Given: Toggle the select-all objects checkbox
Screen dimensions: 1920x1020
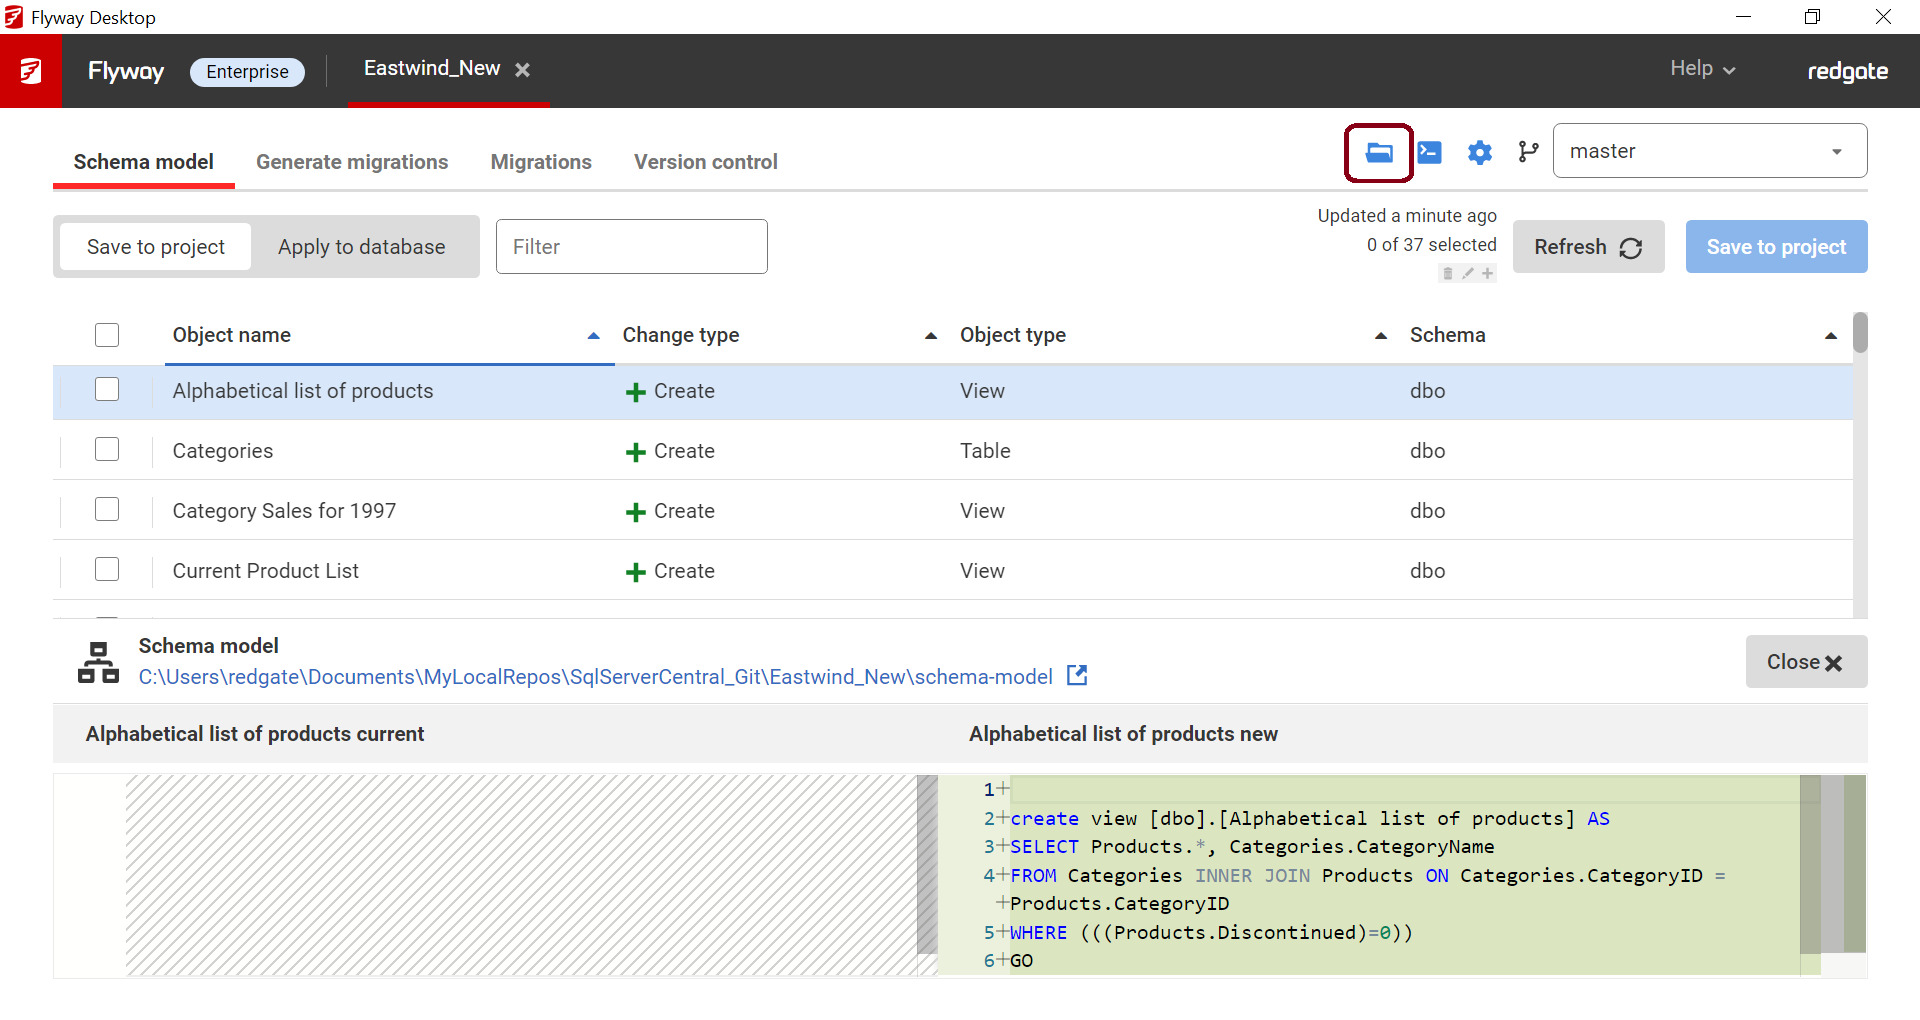Looking at the screenshot, I should pos(107,335).
